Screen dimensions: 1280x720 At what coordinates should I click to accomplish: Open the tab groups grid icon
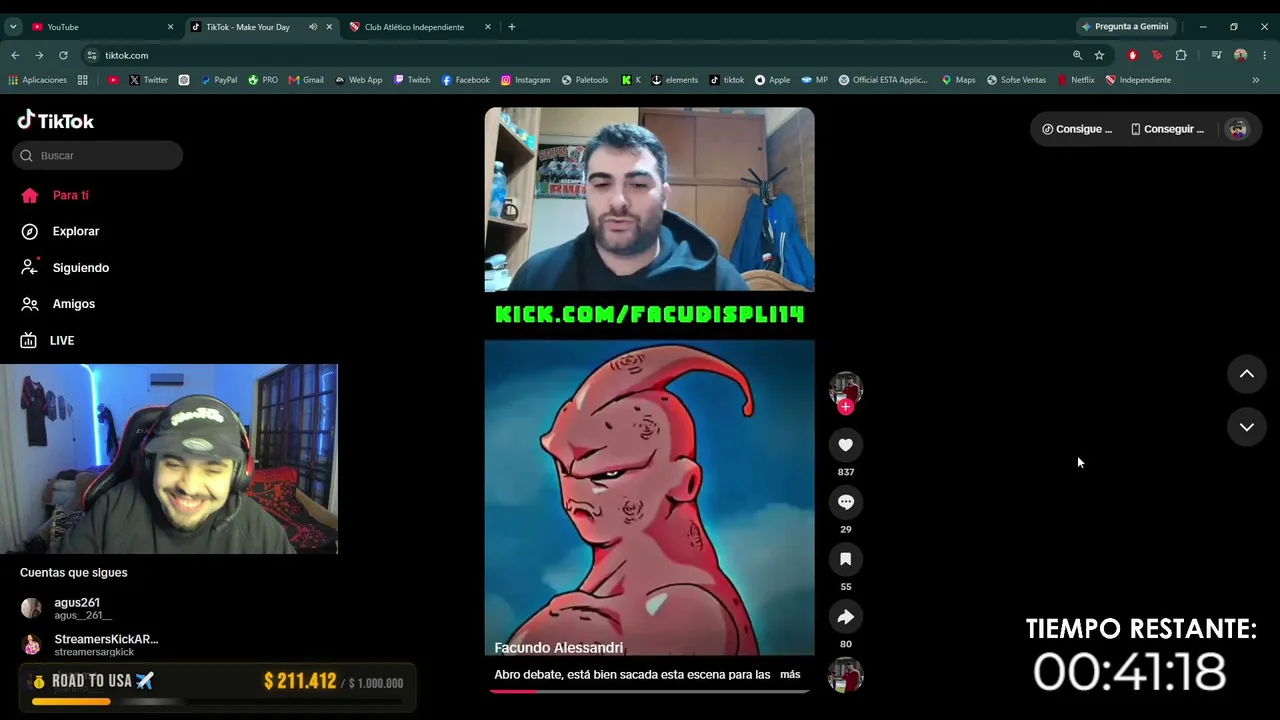click(83, 80)
